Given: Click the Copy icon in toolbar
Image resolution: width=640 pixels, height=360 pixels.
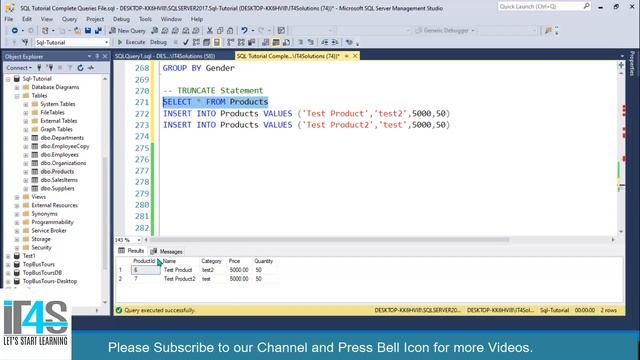Looking at the screenshot, I should tap(220, 31).
